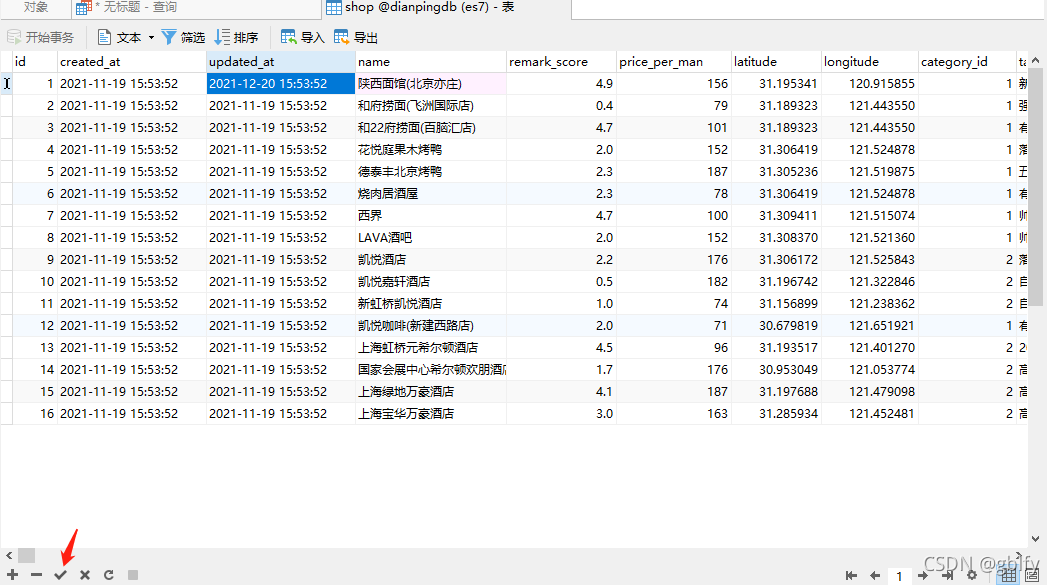Viewport: 1055px width, 585px height.
Task: Switch to the untitled query (无标题 - 查询) tab
Action: pyautogui.click(x=196, y=7)
